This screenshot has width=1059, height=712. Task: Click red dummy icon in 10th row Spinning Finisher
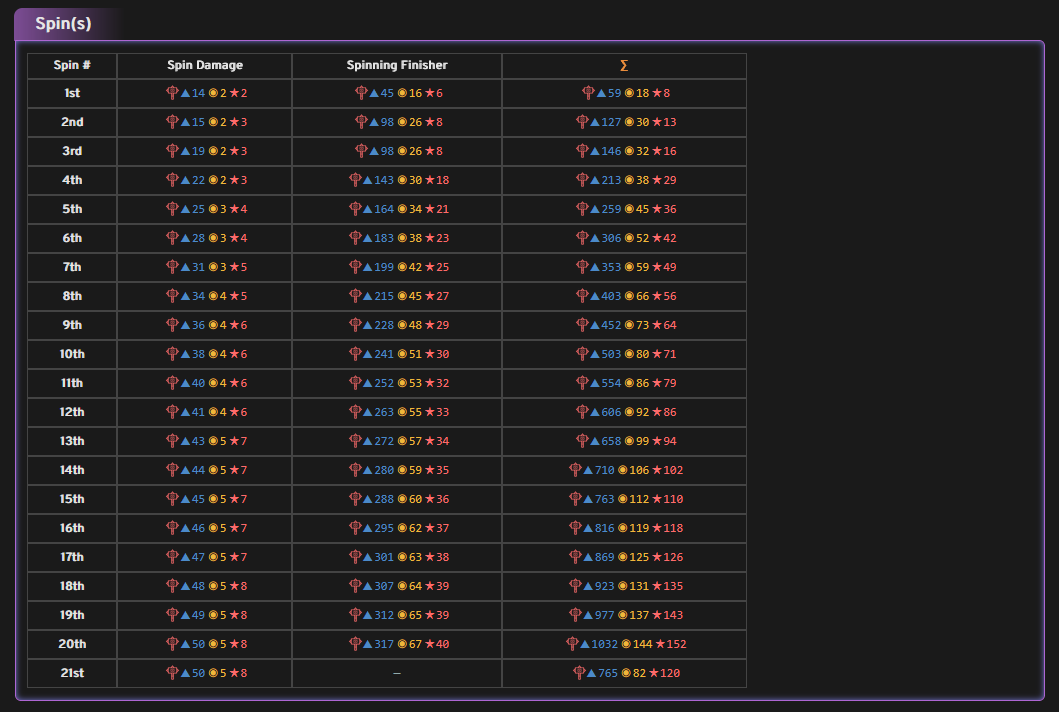pos(355,353)
